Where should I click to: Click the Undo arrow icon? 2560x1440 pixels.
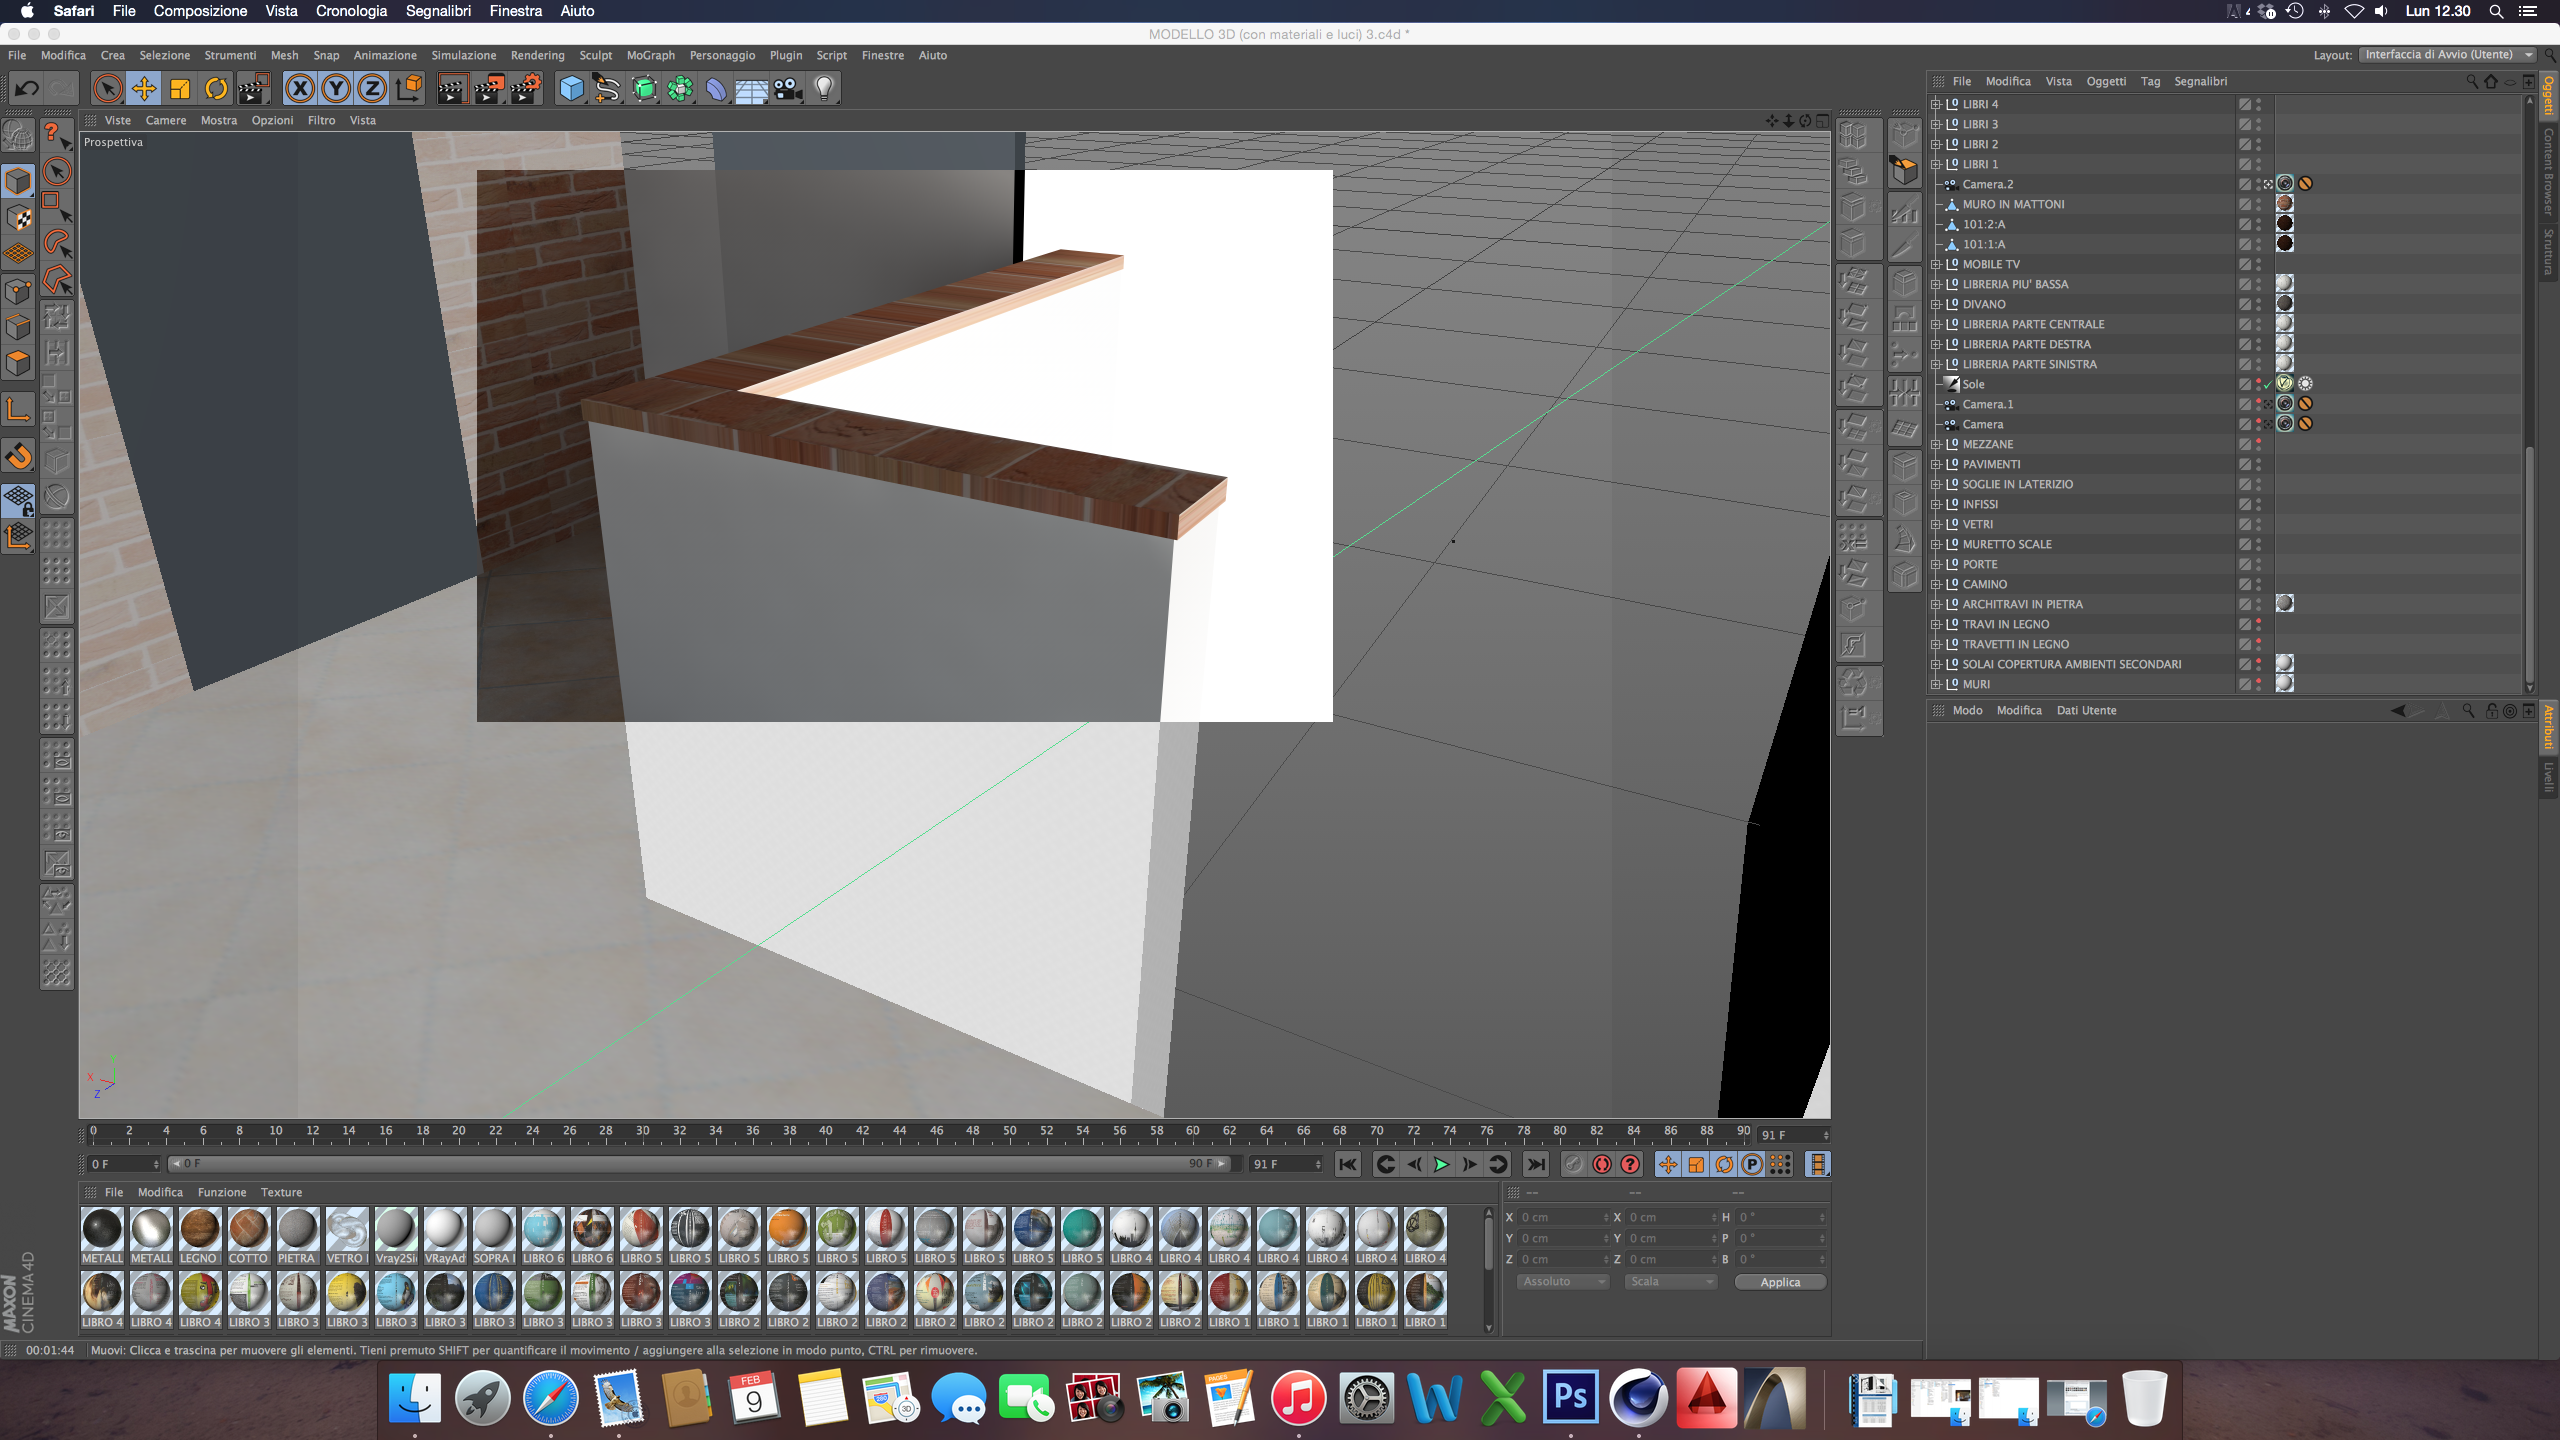click(26, 89)
